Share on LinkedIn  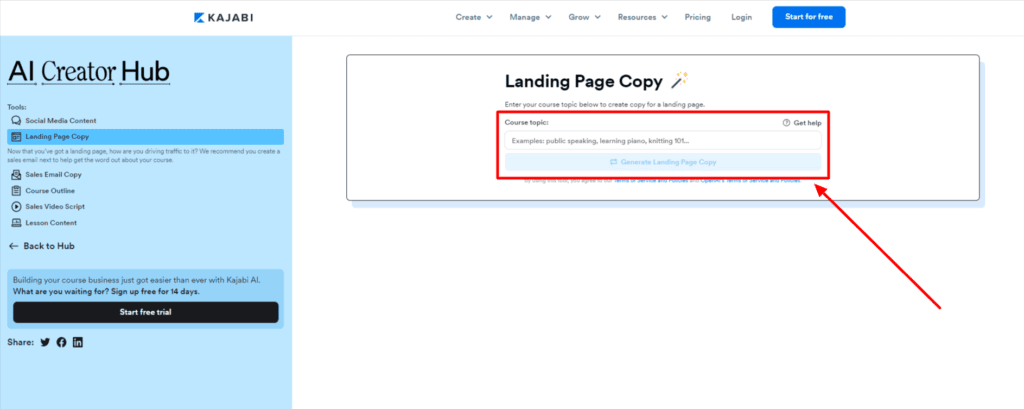pos(78,342)
